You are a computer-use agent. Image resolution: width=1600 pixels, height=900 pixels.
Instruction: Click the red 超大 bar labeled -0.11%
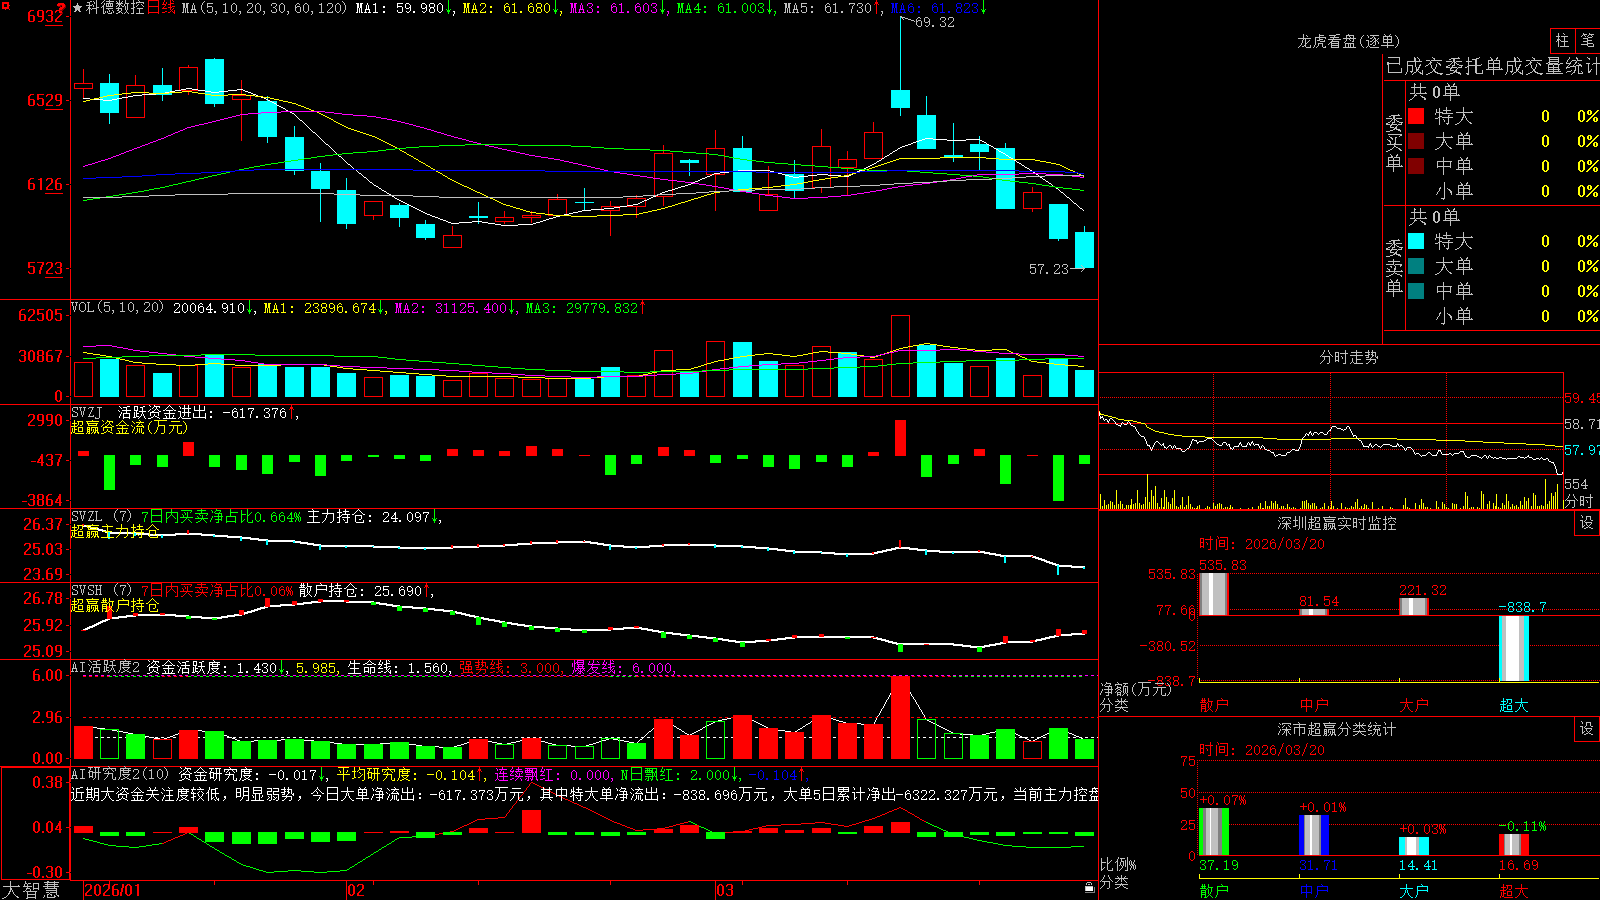[x=1514, y=844]
